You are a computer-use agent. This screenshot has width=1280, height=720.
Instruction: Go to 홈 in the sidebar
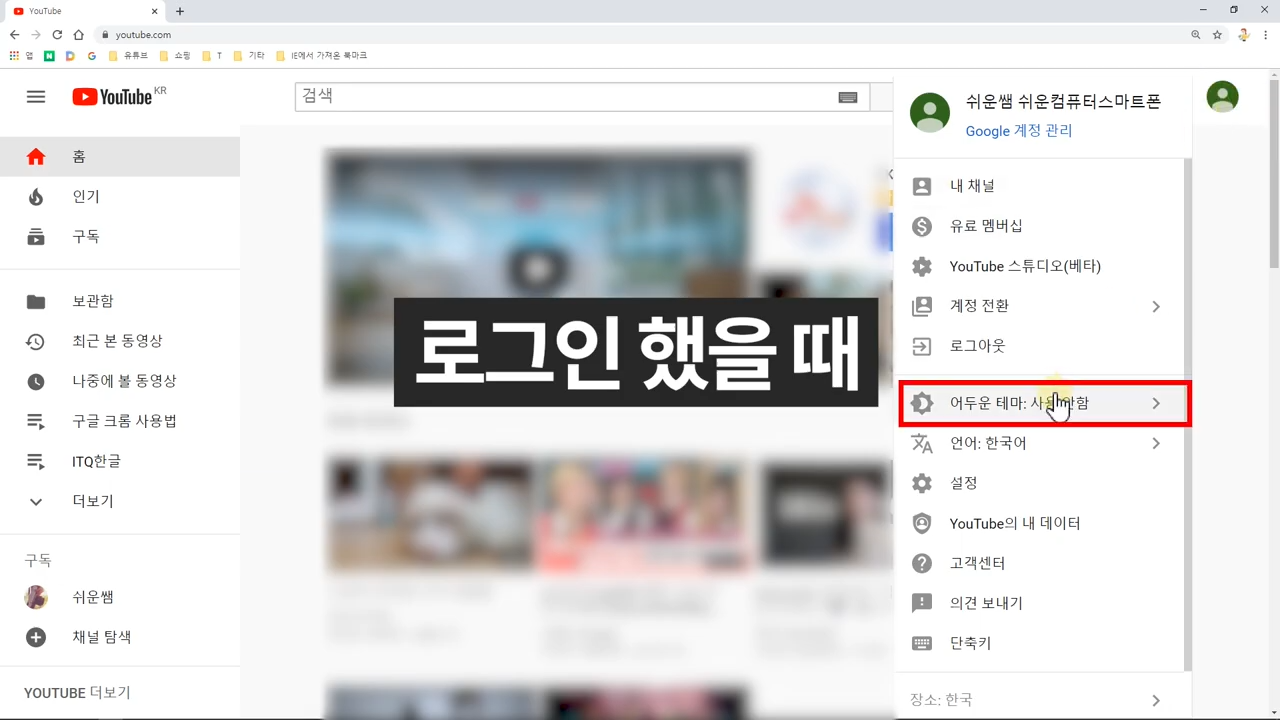pos(120,156)
